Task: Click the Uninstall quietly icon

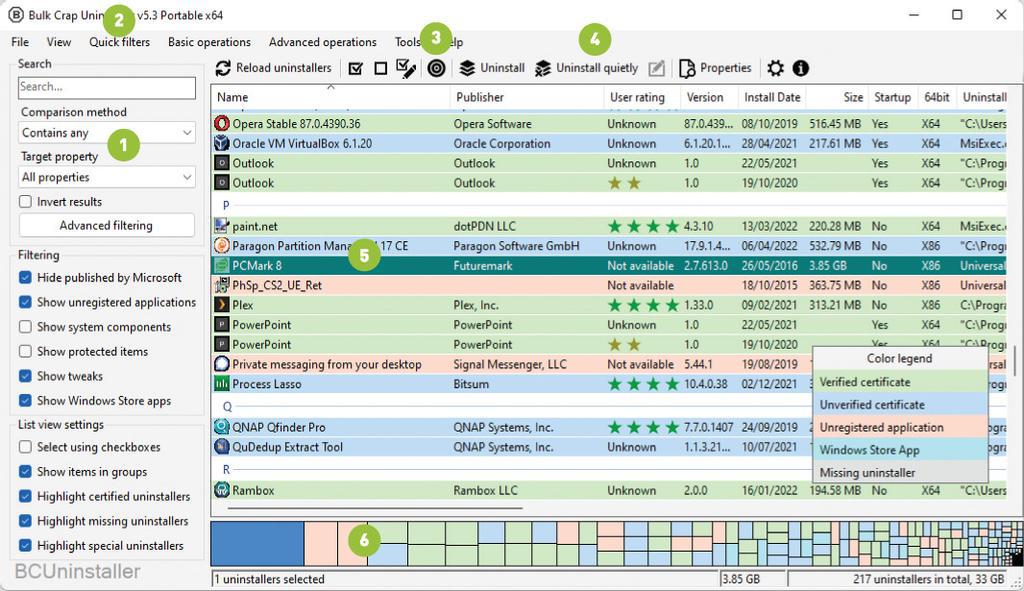Action: (x=543, y=68)
